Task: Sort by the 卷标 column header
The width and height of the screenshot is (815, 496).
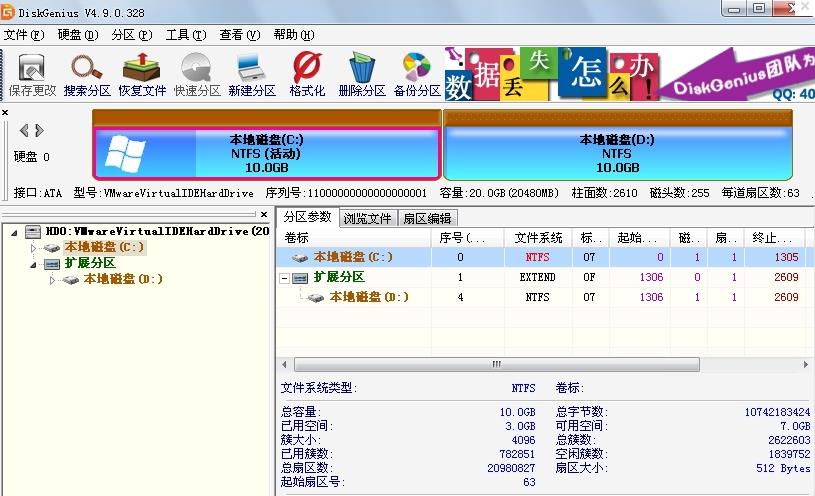Action: point(353,238)
